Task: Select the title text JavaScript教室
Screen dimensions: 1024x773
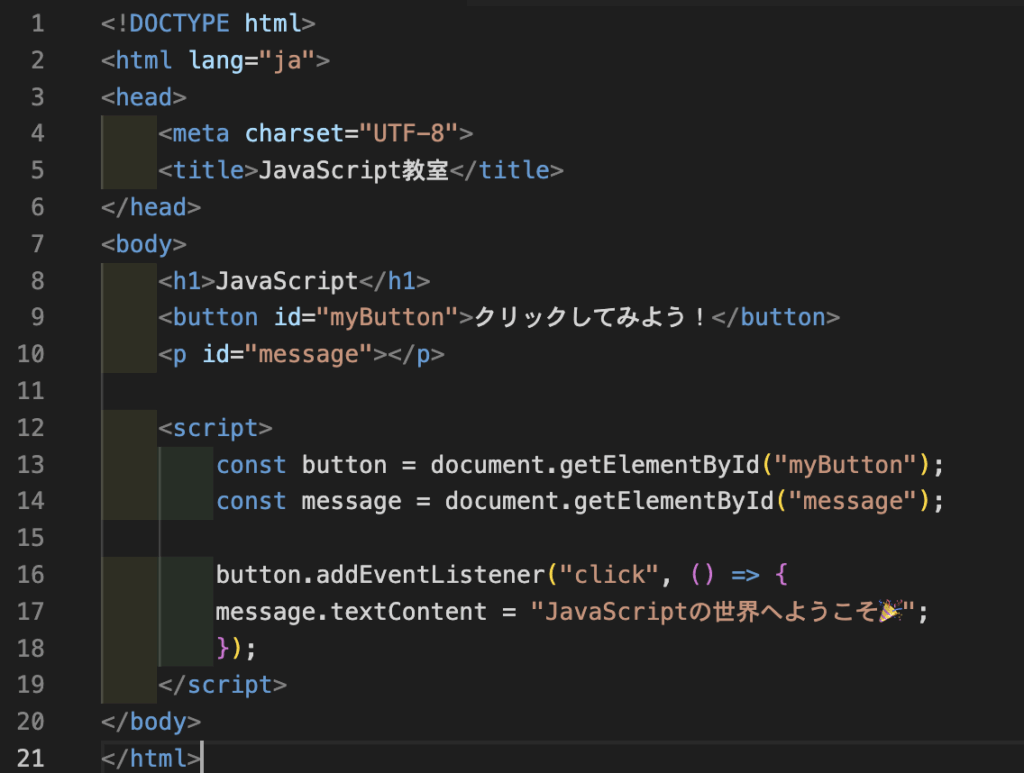Action: [x=350, y=170]
